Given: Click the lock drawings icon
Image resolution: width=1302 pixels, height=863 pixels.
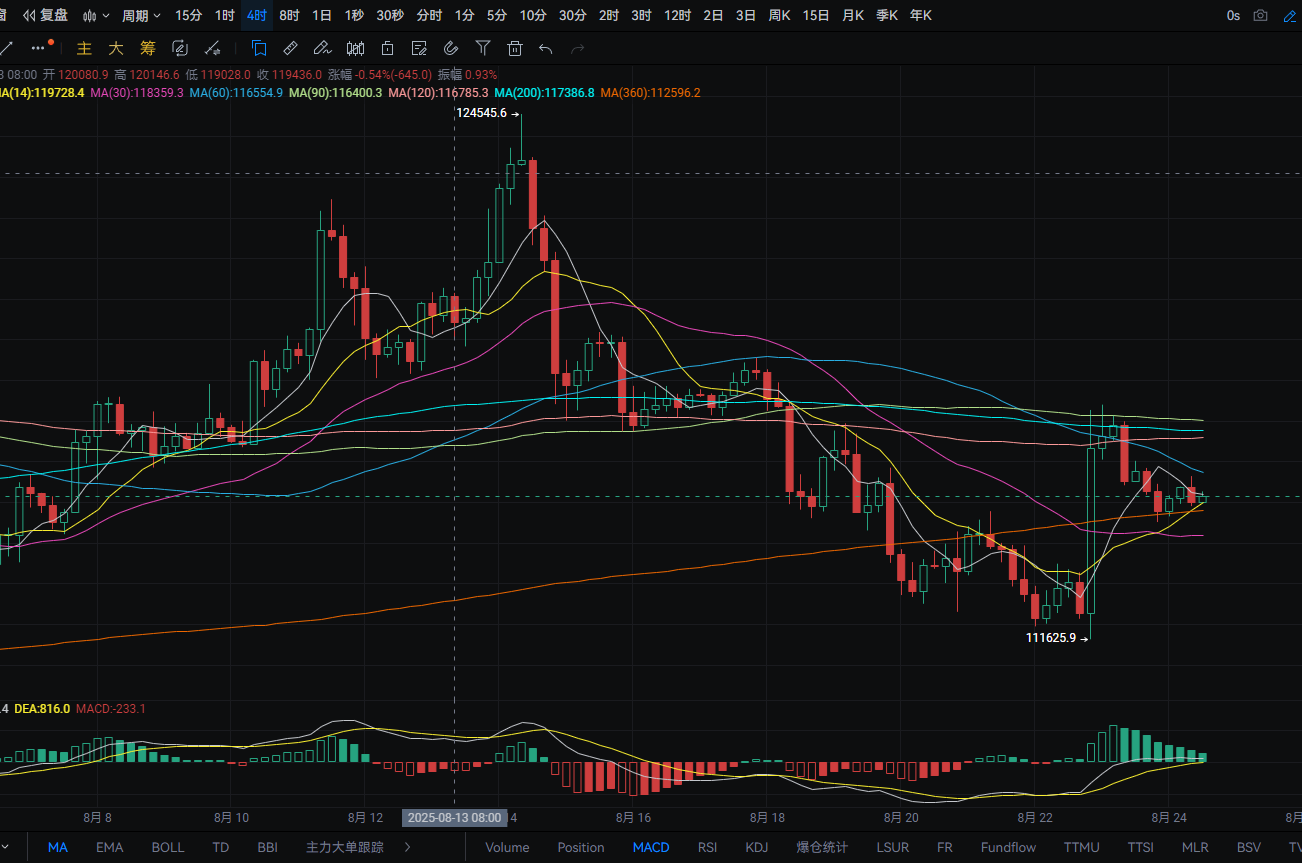Looking at the screenshot, I should click(387, 47).
